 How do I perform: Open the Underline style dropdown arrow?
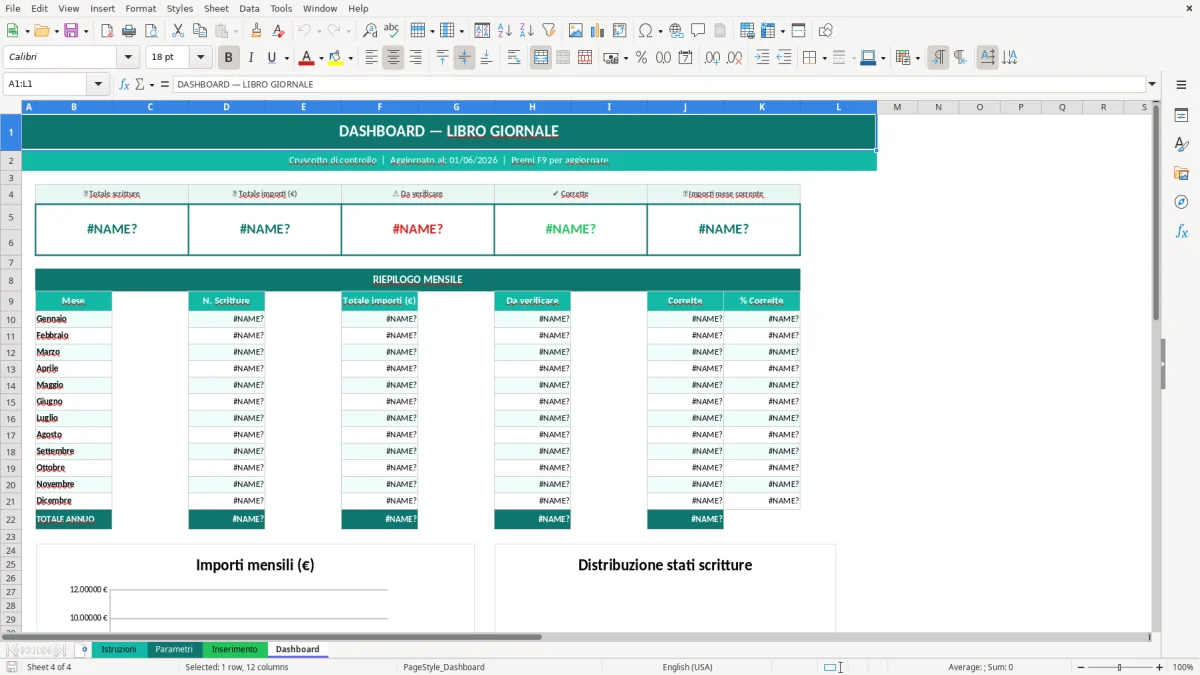point(286,58)
